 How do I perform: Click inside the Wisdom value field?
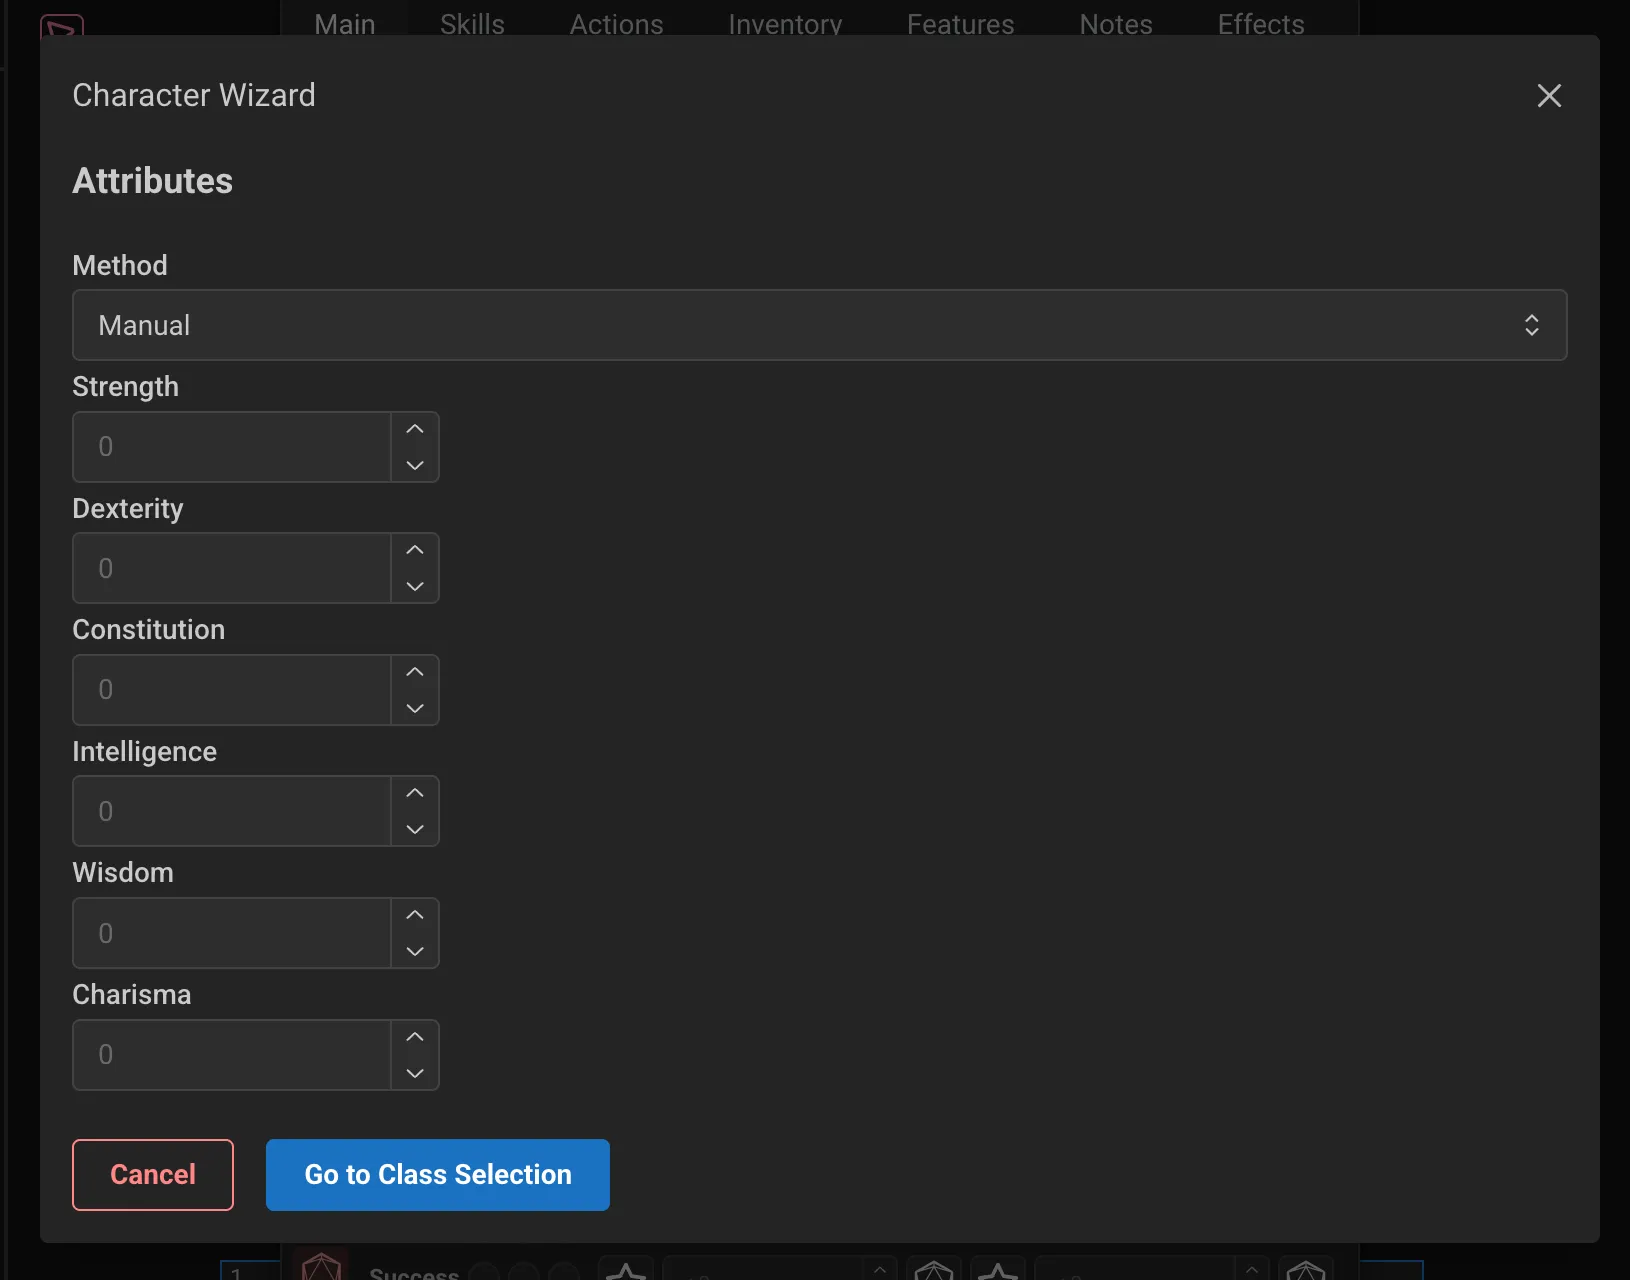(x=230, y=933)
